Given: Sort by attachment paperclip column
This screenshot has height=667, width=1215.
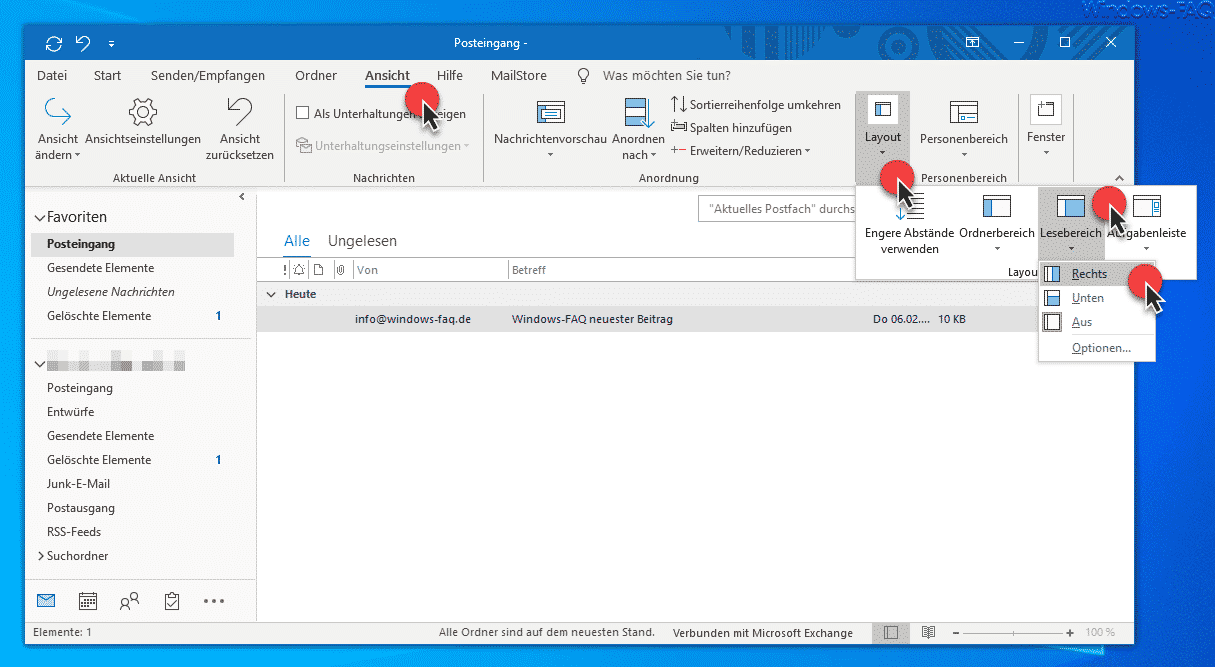Looking at the screenshot, I should (x=340, y=270).
